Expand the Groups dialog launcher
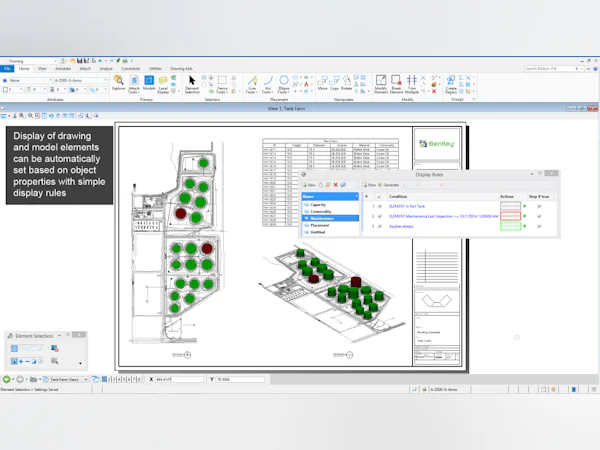Image resolution: width=600 pixels, height=450 pixels. (474, 99)
